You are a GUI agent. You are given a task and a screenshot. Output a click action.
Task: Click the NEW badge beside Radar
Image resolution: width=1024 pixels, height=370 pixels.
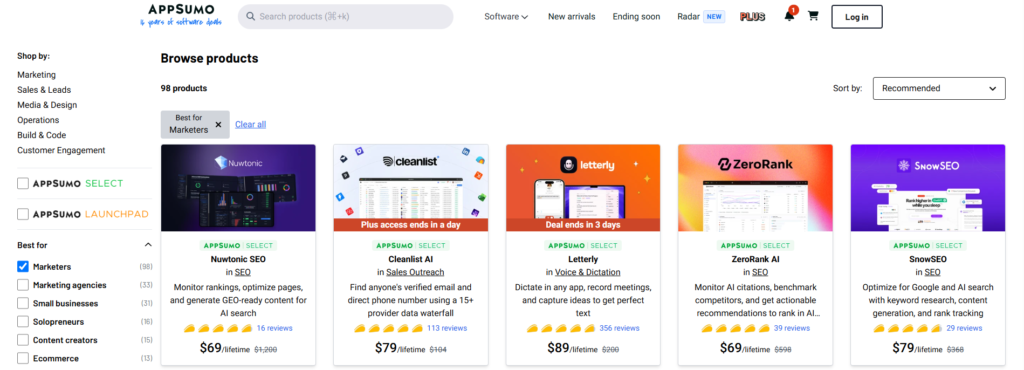coord(714,16)
